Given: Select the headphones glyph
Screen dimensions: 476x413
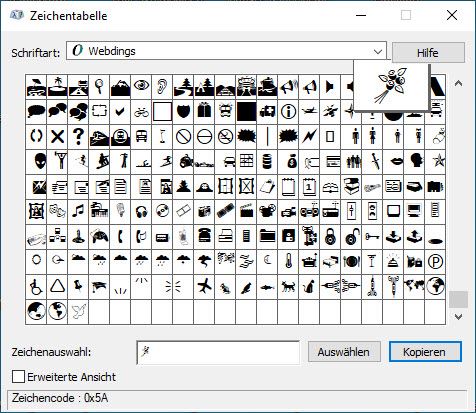Looking at the screenshot, I should [141, 212].
